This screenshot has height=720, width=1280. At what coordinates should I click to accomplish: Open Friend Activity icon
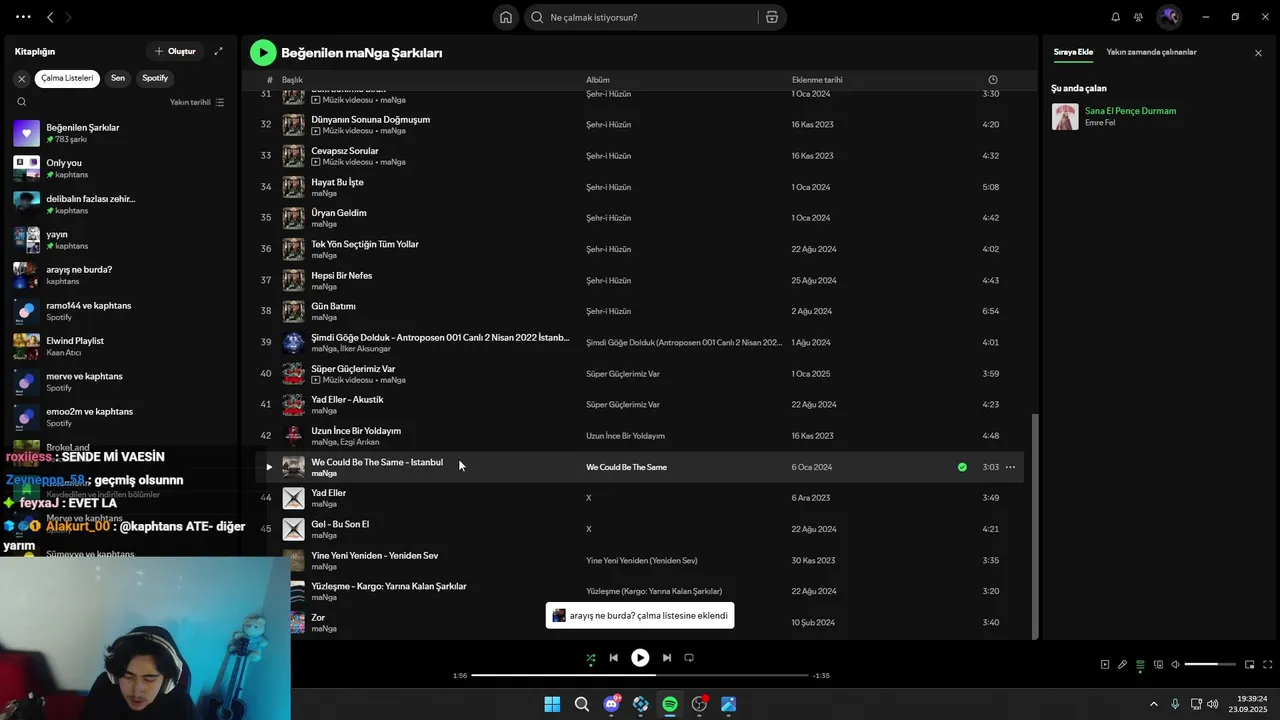point(1138,17)
